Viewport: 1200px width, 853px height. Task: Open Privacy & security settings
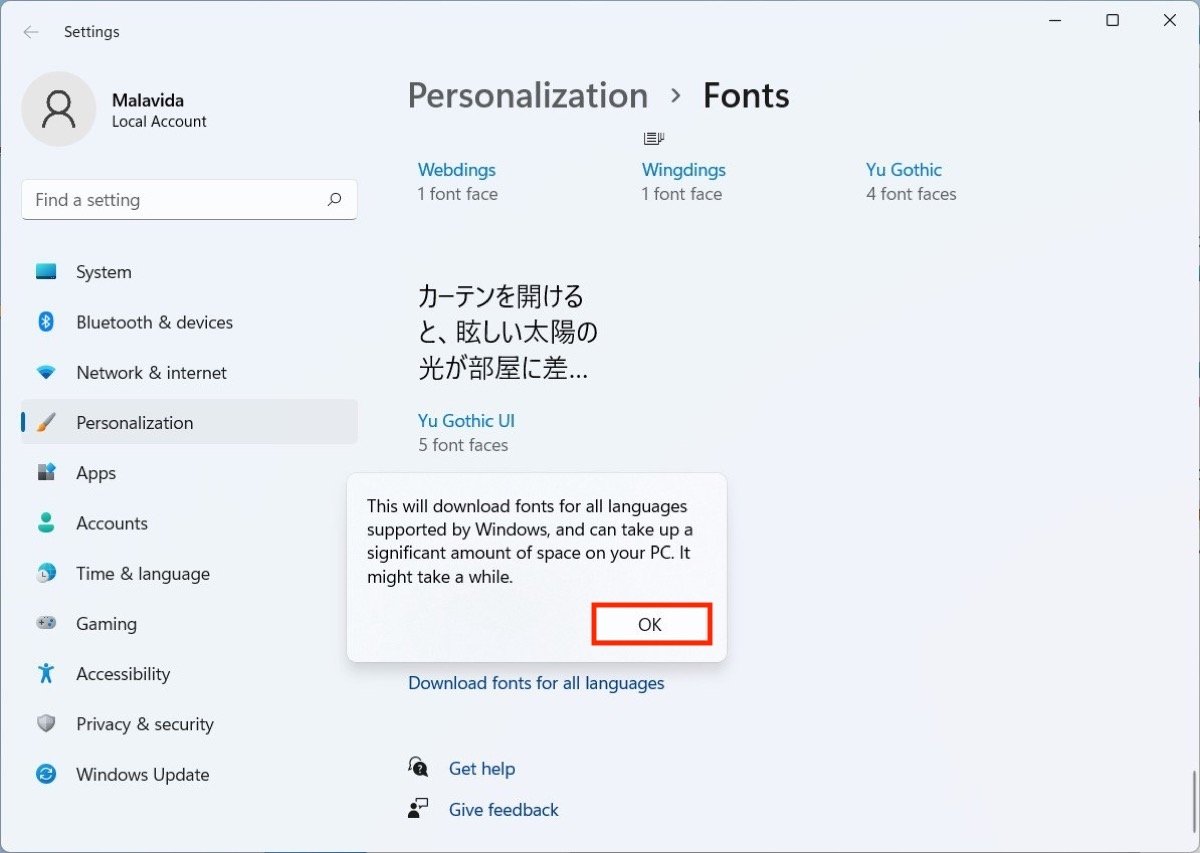tap(189, 724)
